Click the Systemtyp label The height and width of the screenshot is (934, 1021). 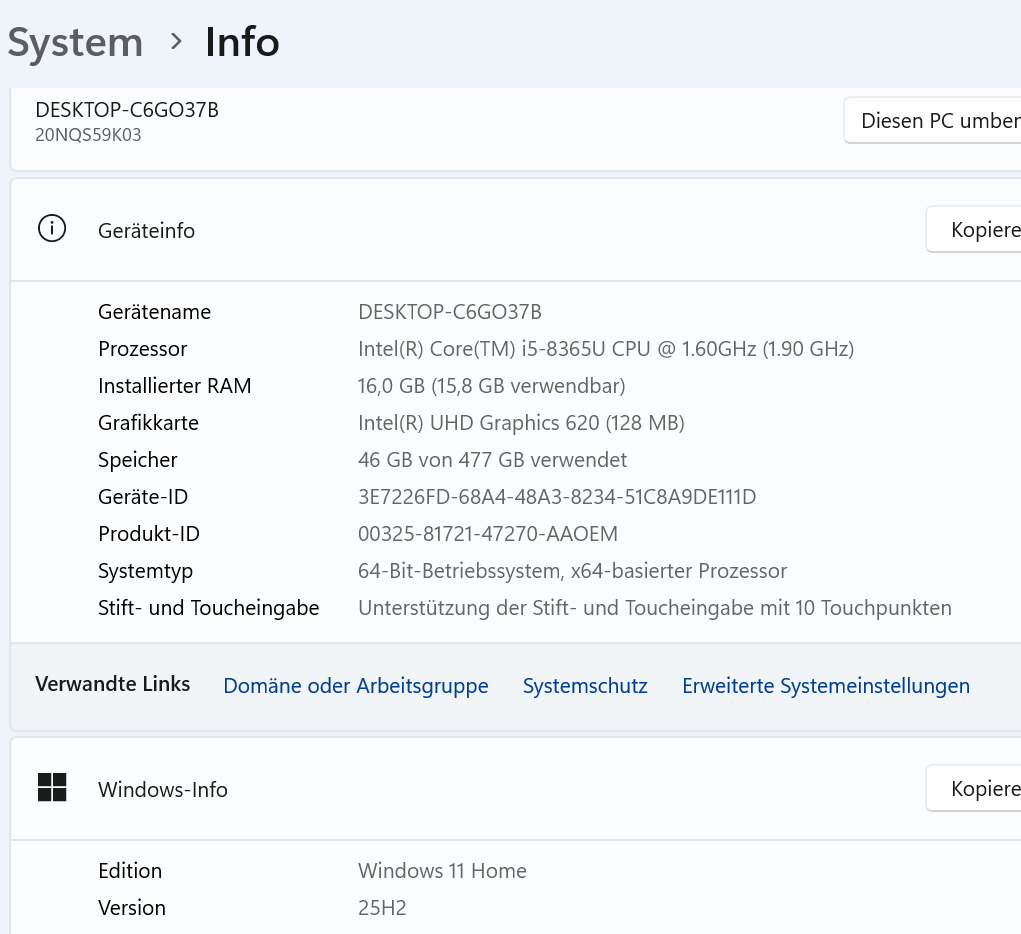[145, 571]
